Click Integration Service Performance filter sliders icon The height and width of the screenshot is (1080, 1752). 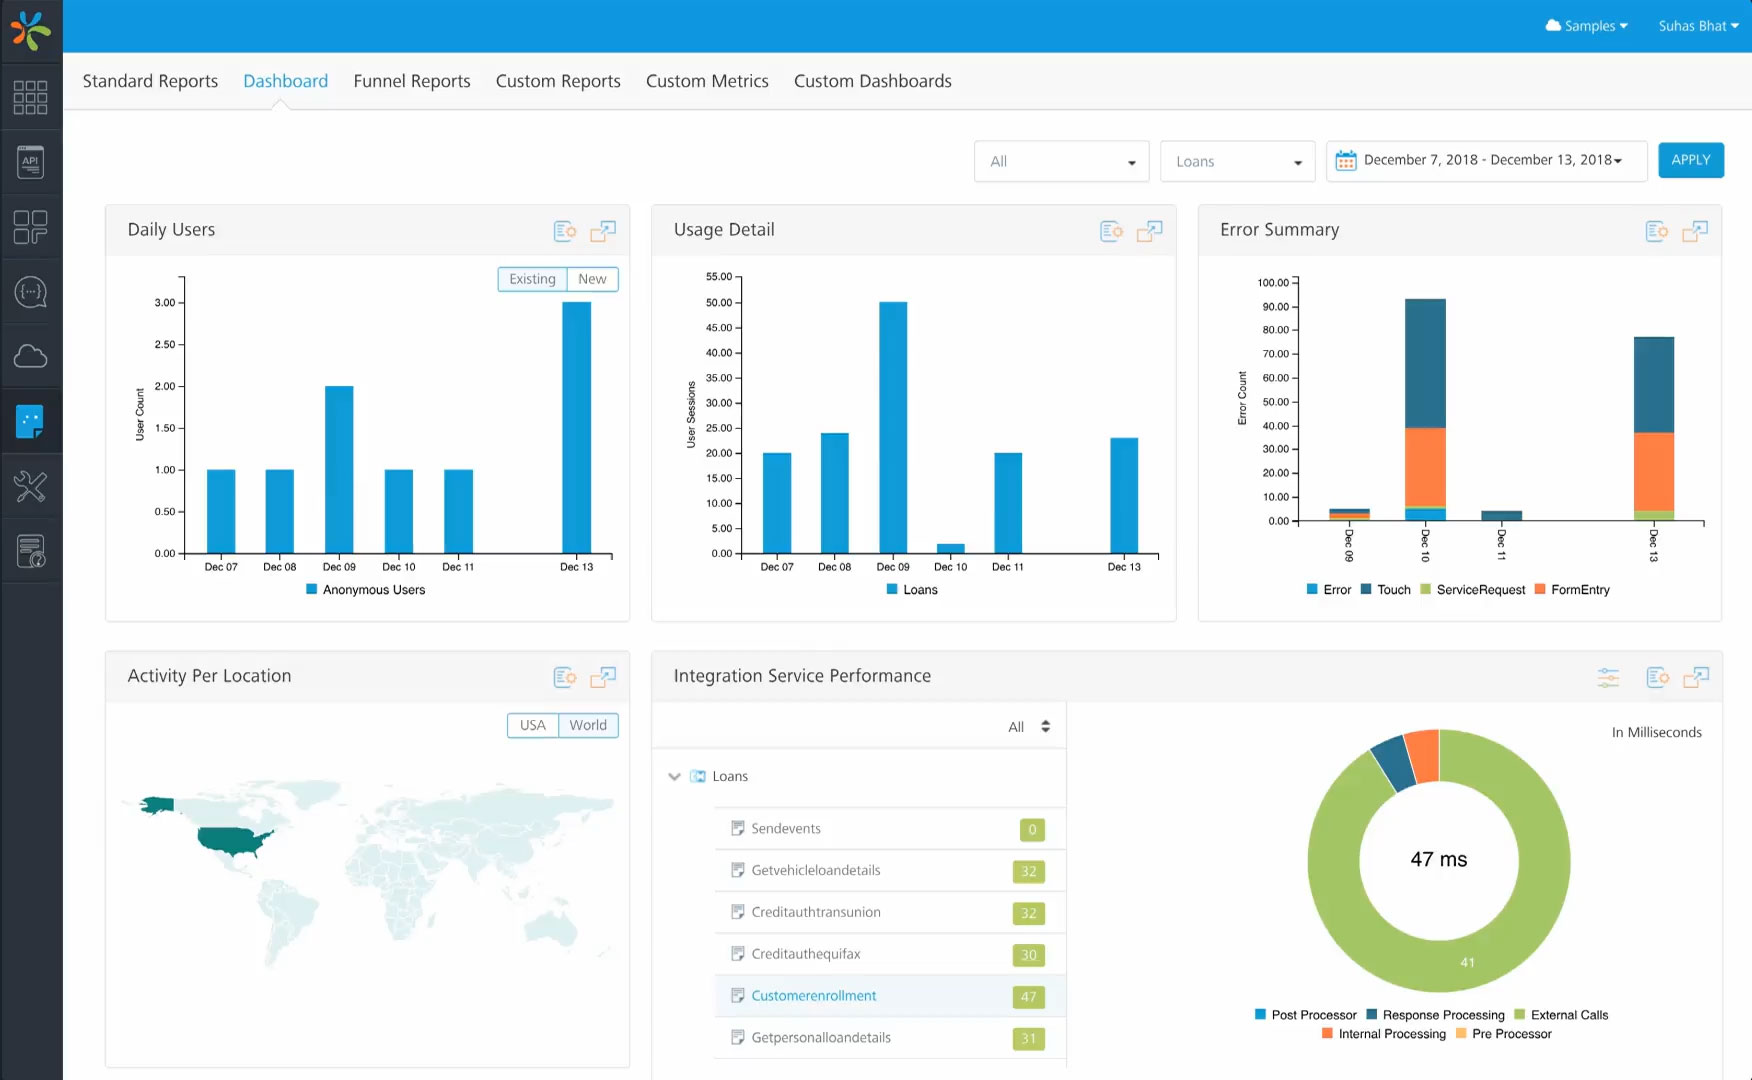click(x=1608, y=677)
